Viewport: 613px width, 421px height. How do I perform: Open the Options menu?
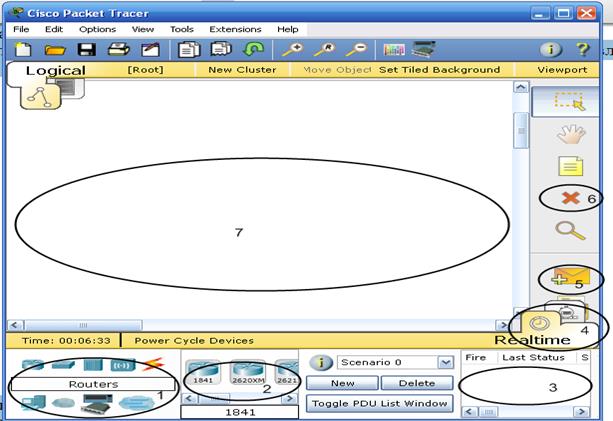point(98,29)
